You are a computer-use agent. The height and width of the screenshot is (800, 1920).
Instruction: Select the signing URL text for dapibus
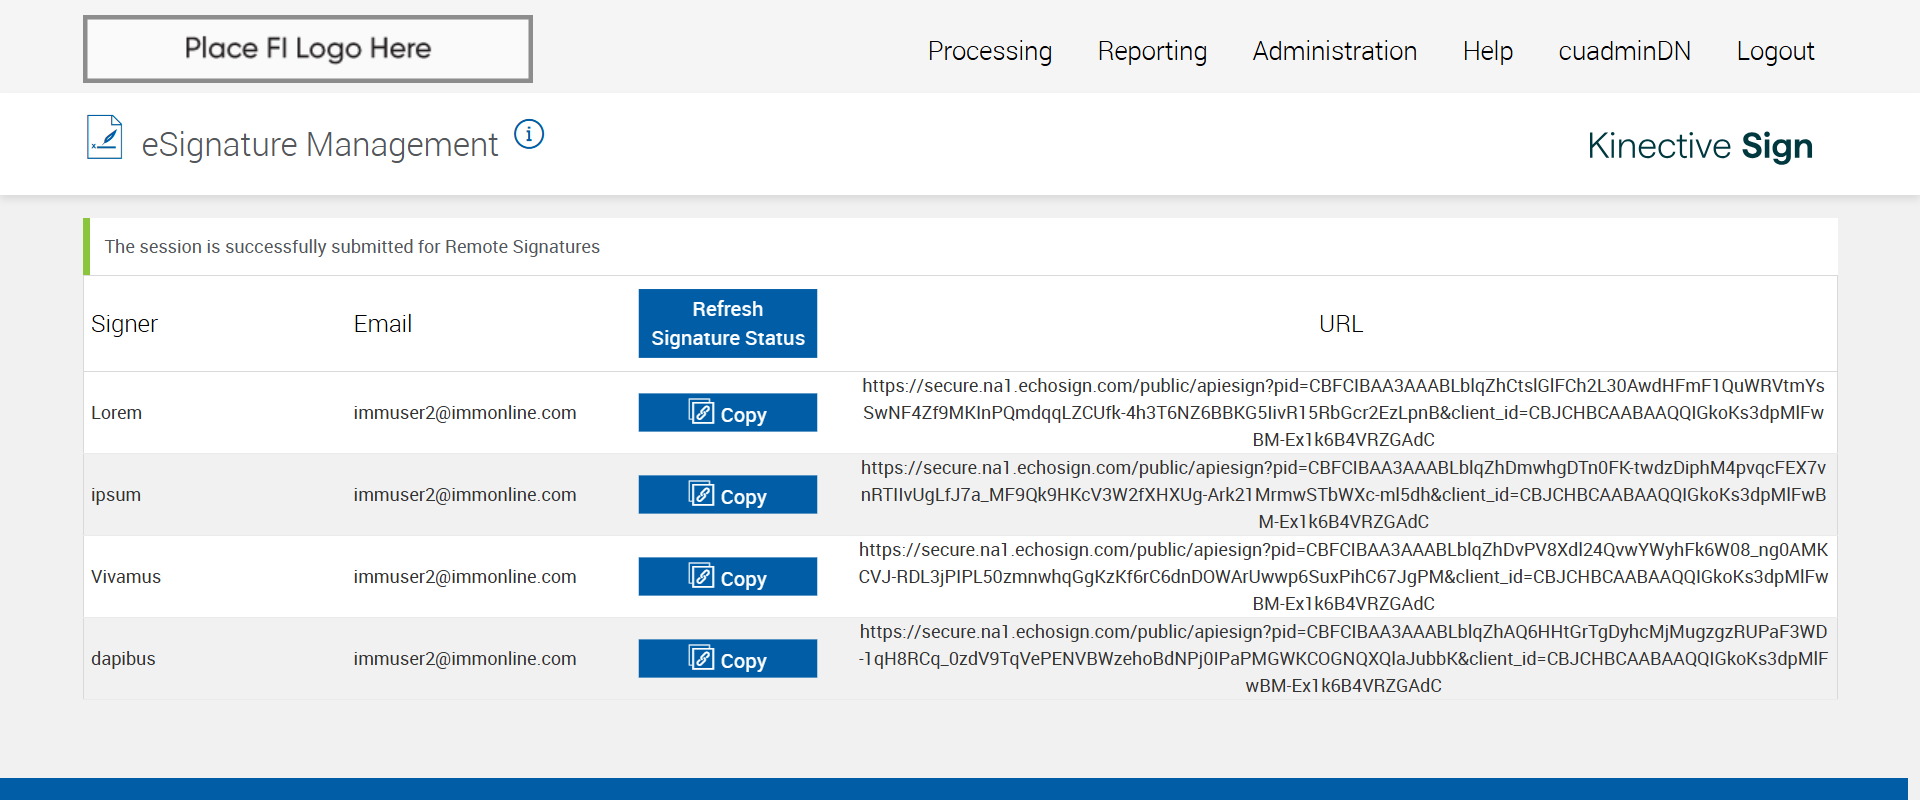(1343, 659)
